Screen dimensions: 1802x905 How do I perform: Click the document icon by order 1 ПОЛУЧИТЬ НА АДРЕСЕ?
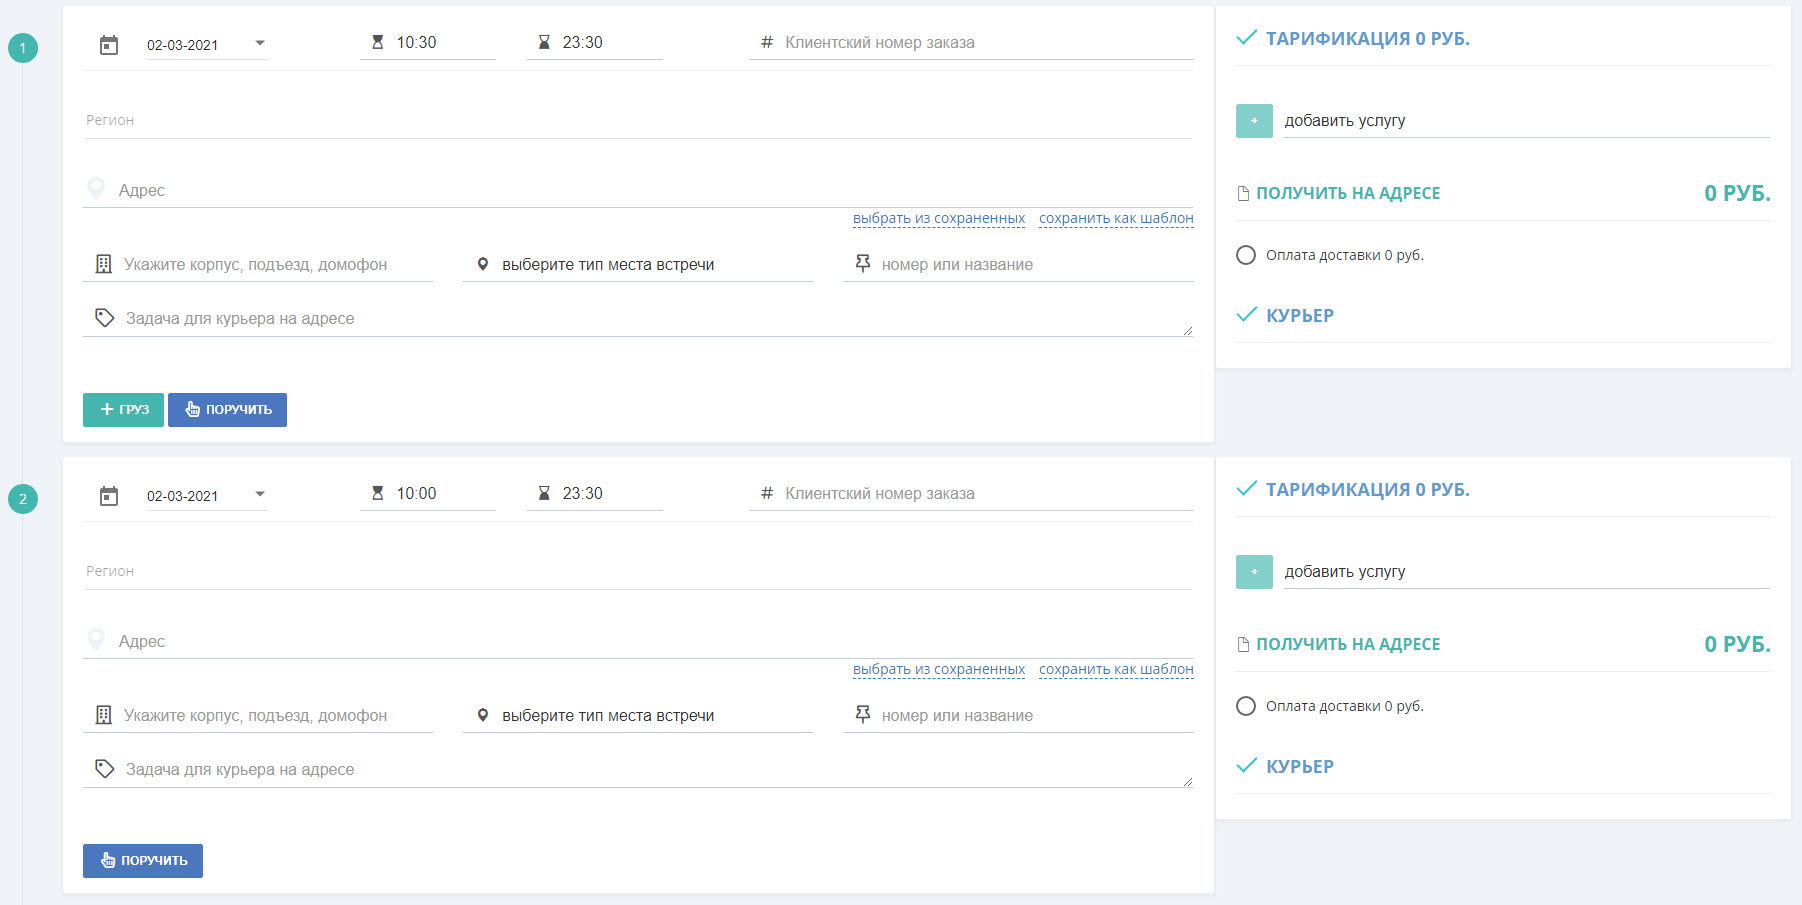point(1243,194)
